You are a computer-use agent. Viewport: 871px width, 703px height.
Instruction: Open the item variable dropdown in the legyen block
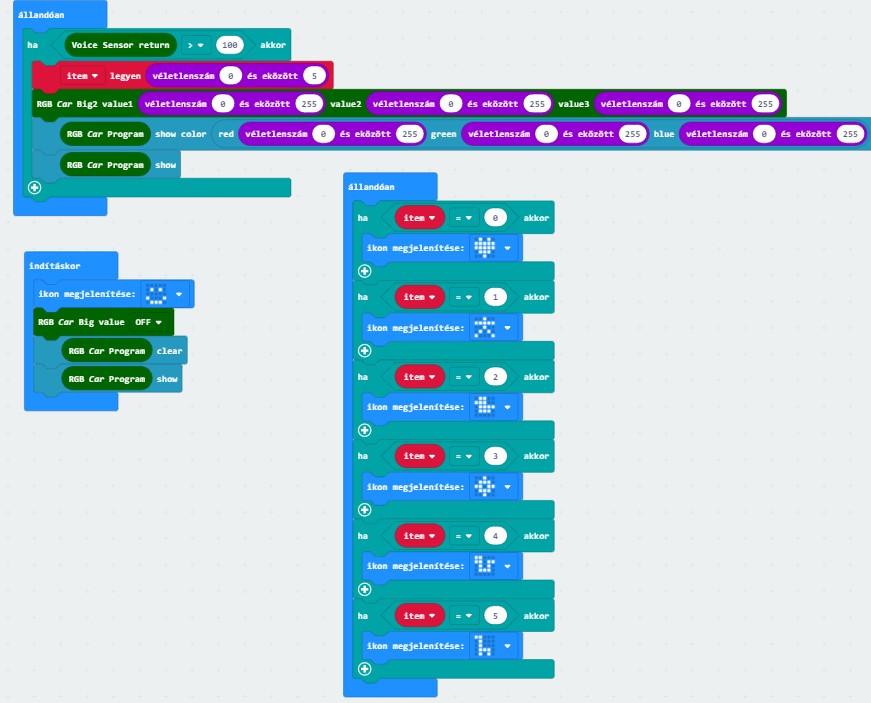(83, 76)
